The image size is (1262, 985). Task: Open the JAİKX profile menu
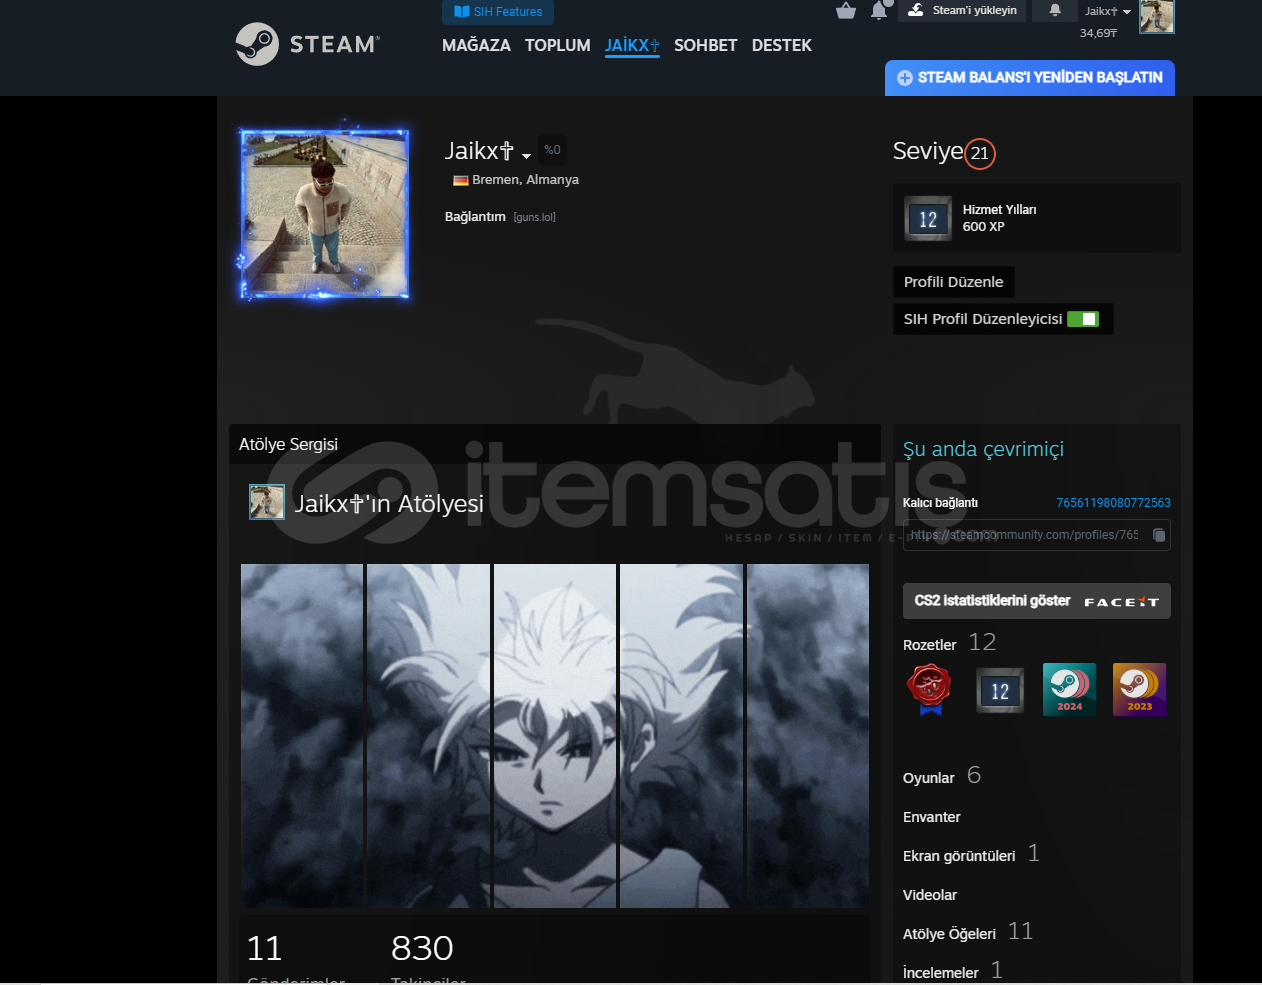632,45
